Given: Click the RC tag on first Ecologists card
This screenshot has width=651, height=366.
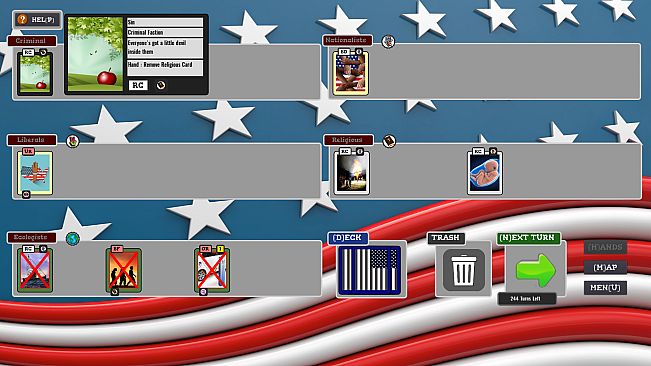Looking at the screenshot, I should pyautogui.click(x=28, y=249).
